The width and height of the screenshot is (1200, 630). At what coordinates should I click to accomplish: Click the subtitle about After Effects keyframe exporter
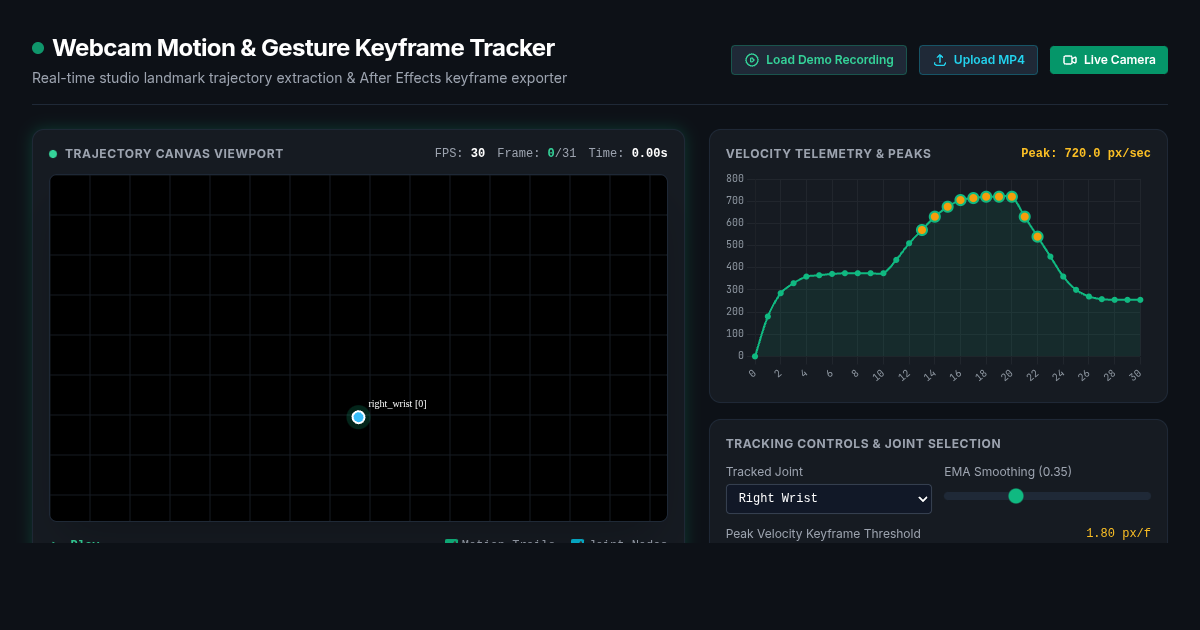click(299, 78)
